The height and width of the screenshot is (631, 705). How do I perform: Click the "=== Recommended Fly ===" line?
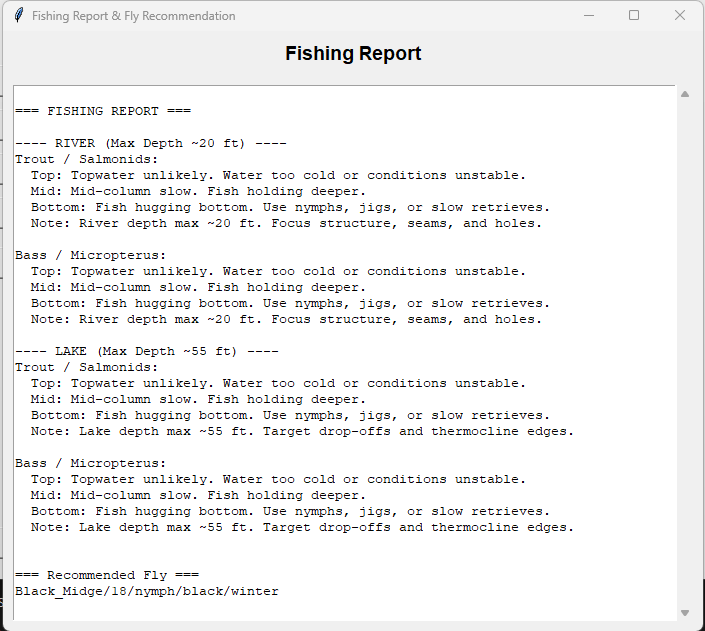point(107,575)
